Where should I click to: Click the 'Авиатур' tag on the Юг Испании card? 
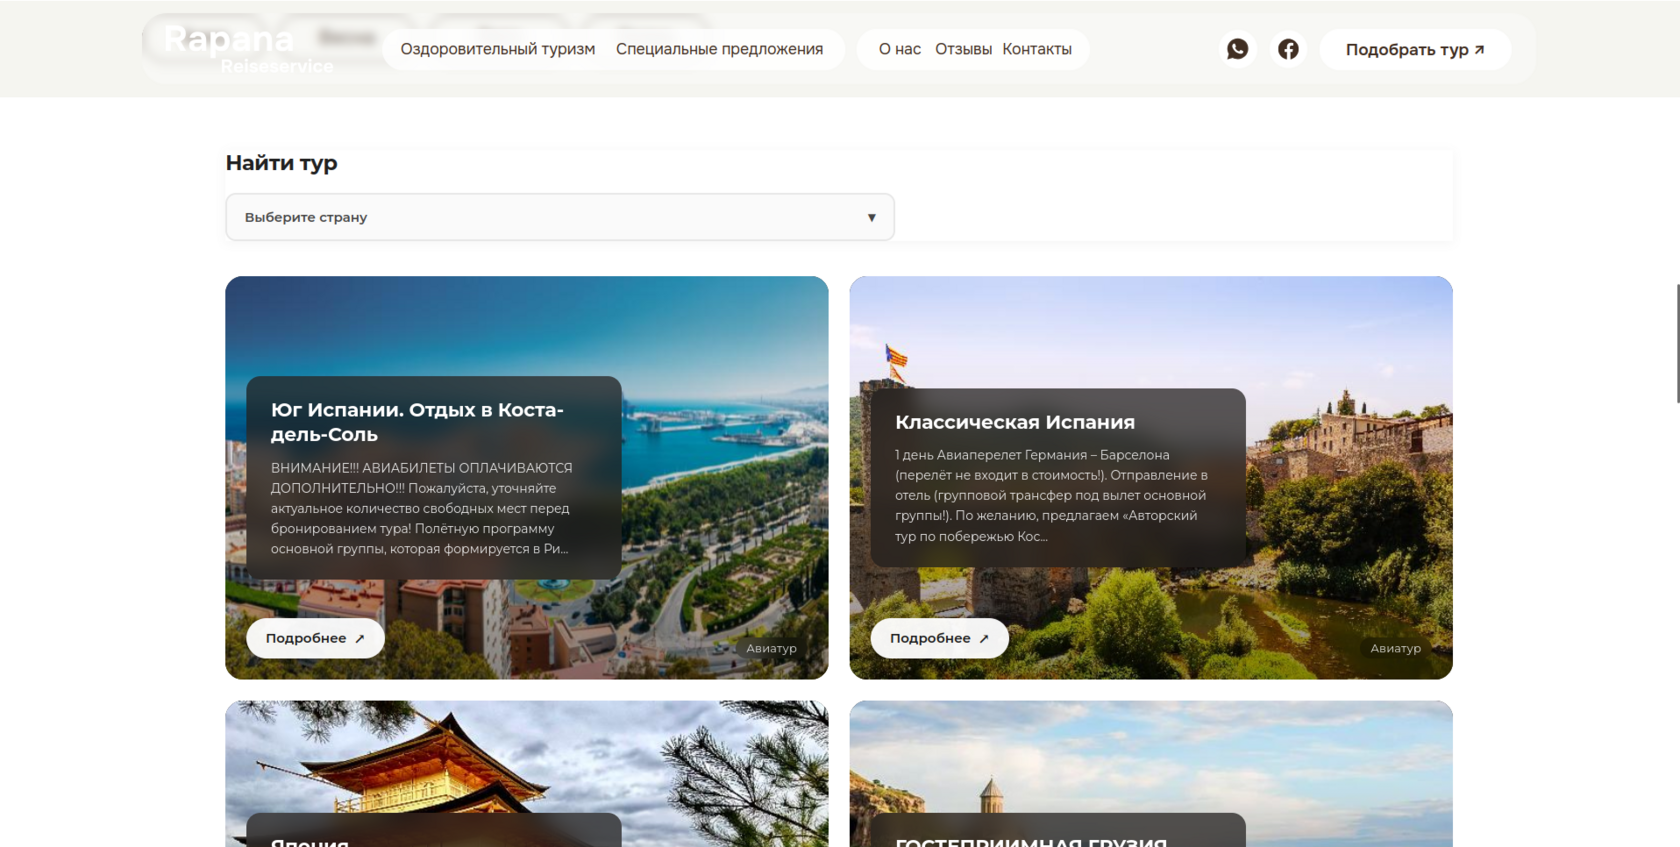pos(771,648)
